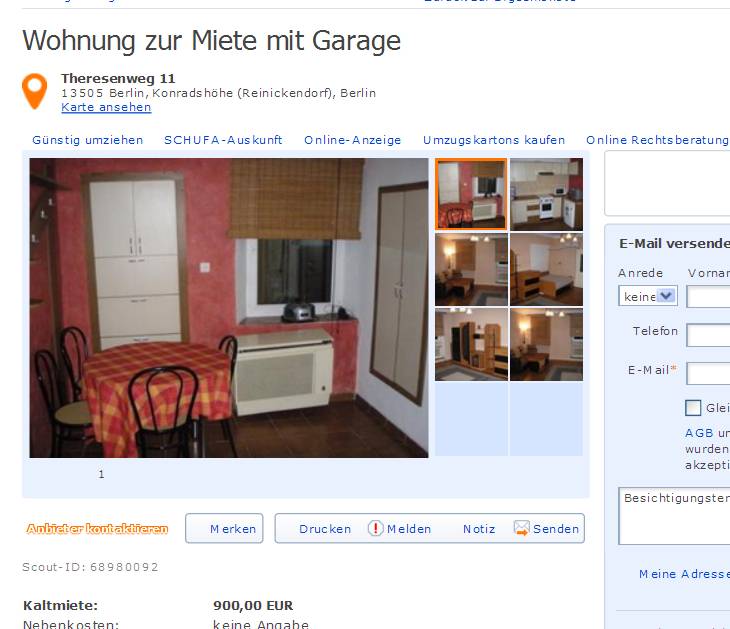
Task: Click the red exclamation Melden icon
Action: coord(375,528)
